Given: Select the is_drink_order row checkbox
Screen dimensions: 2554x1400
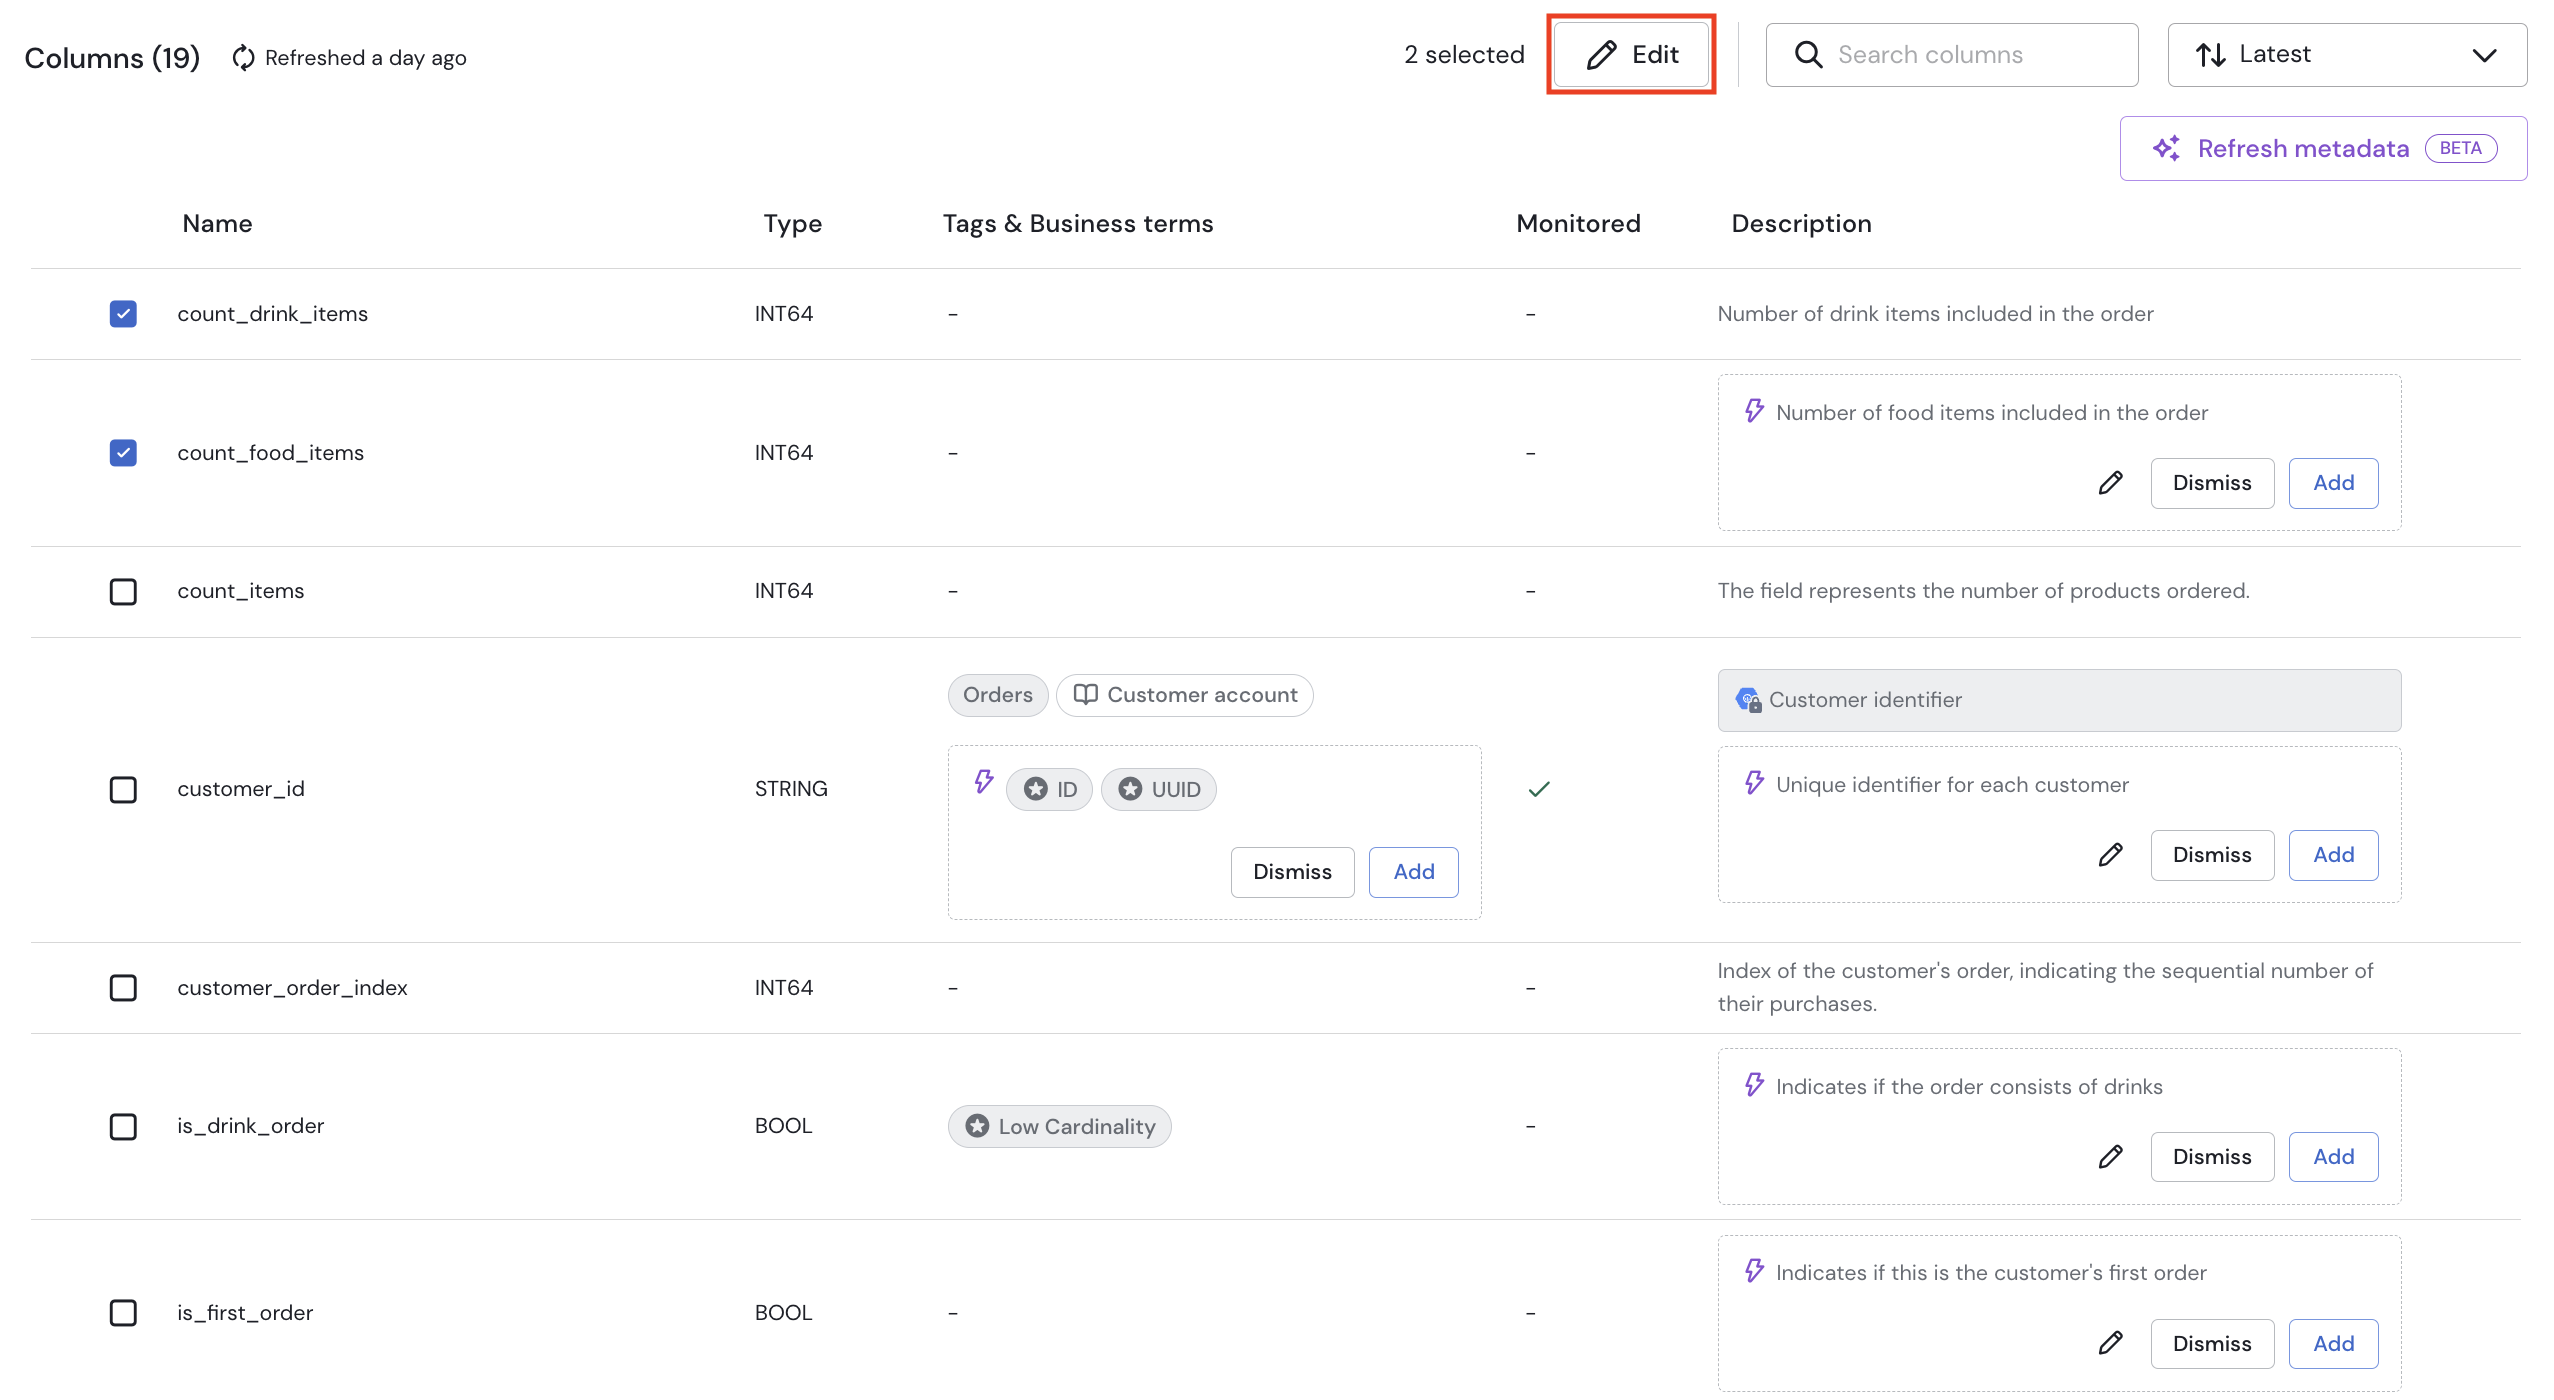Looking at the screenshot, I should tap(123, 1127).
